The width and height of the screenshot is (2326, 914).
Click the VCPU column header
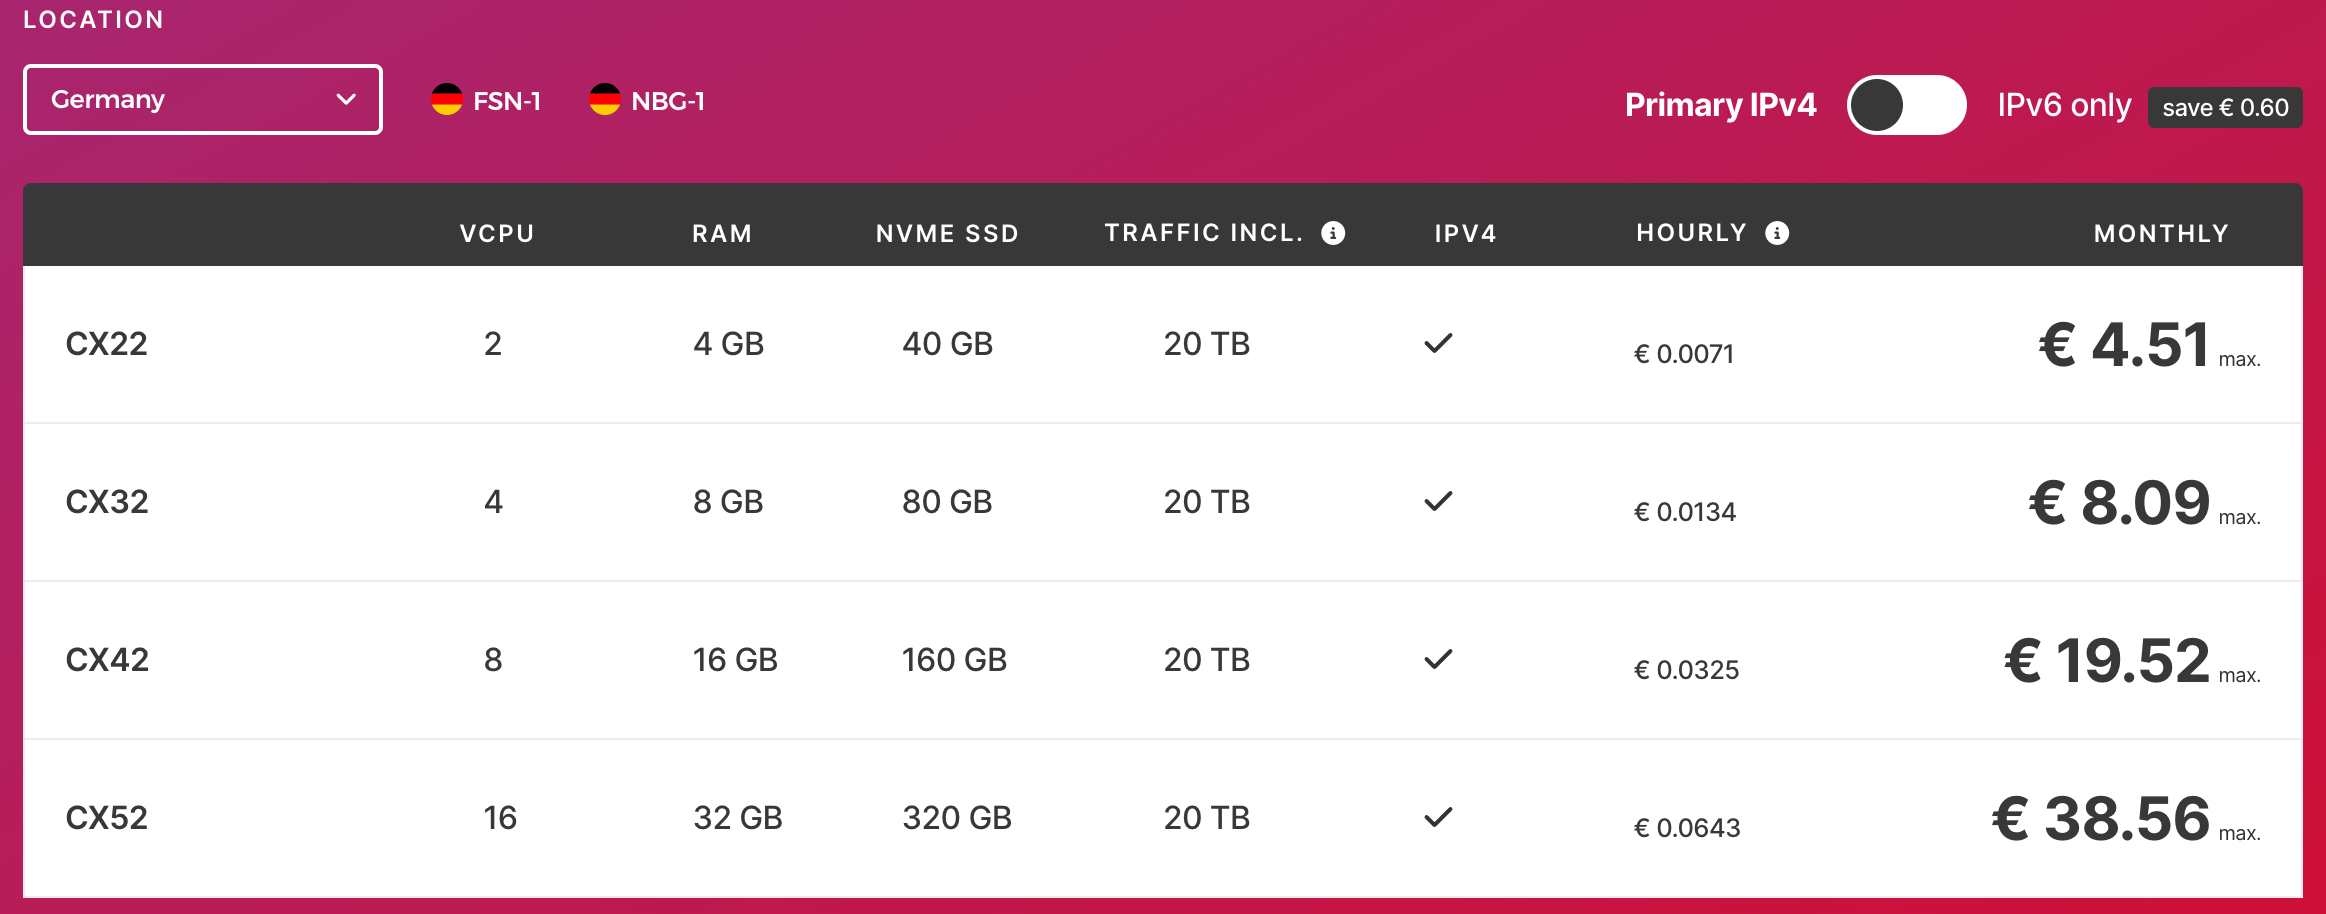497,234
